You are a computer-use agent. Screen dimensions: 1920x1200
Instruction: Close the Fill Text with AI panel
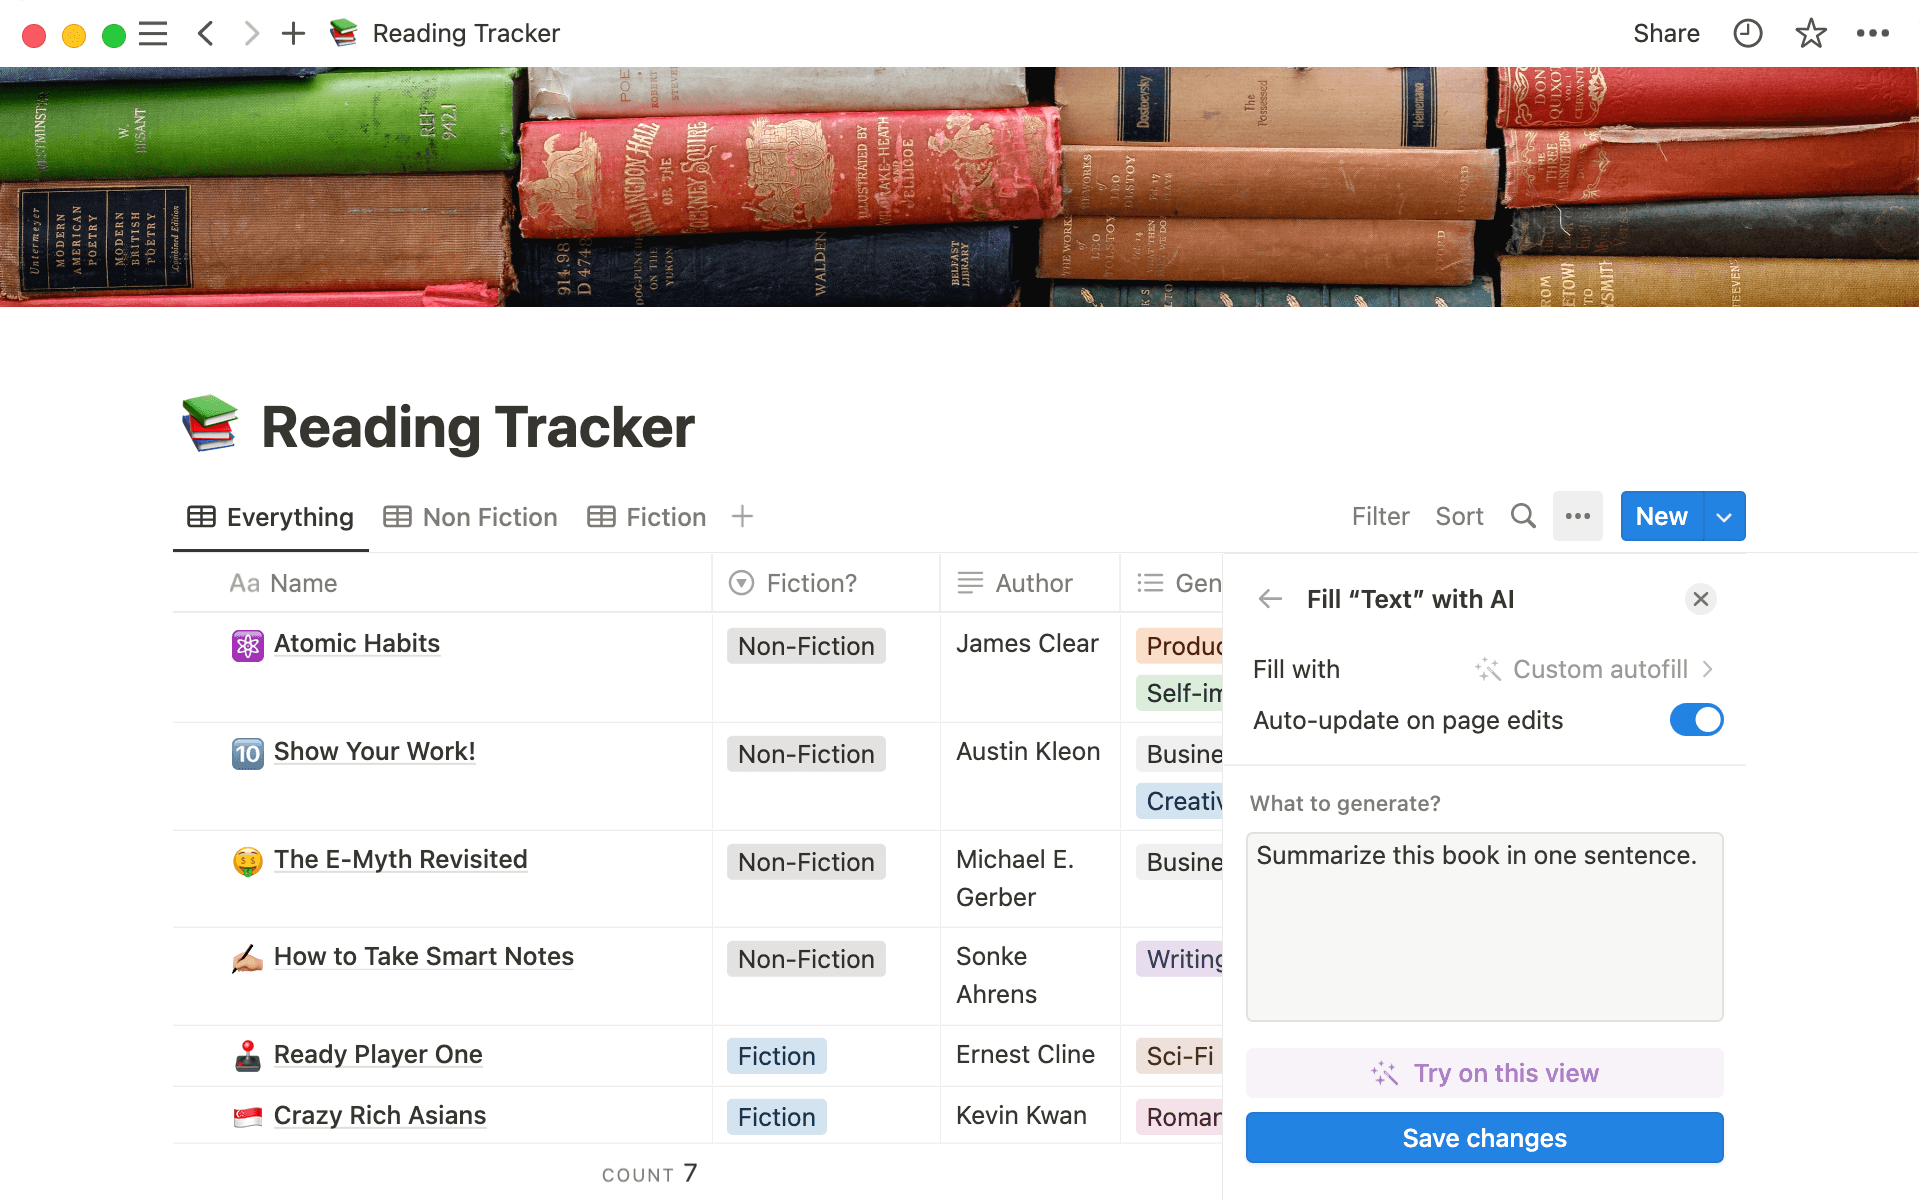pos(1701,599)
